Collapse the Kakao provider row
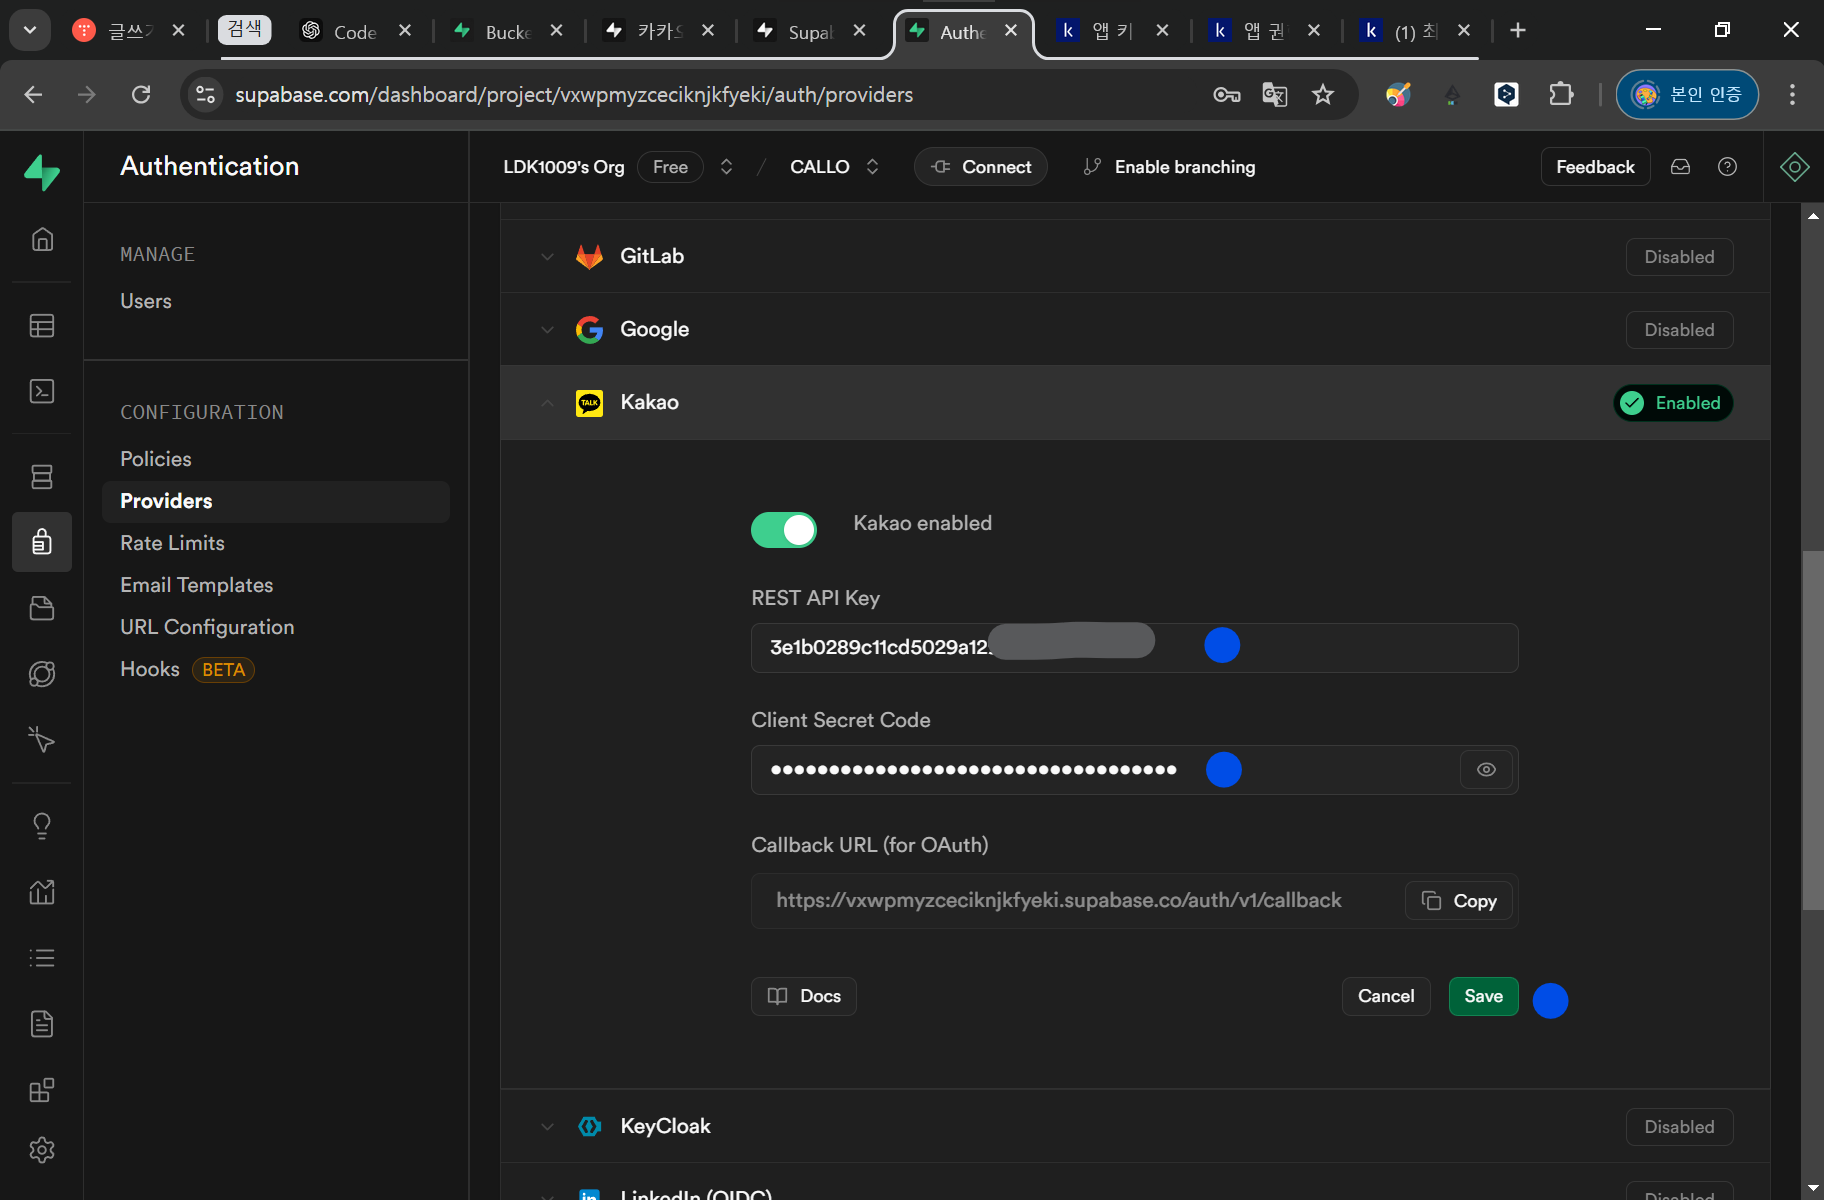This screenshot has height=1200, width=1824. coord(1135,402)
